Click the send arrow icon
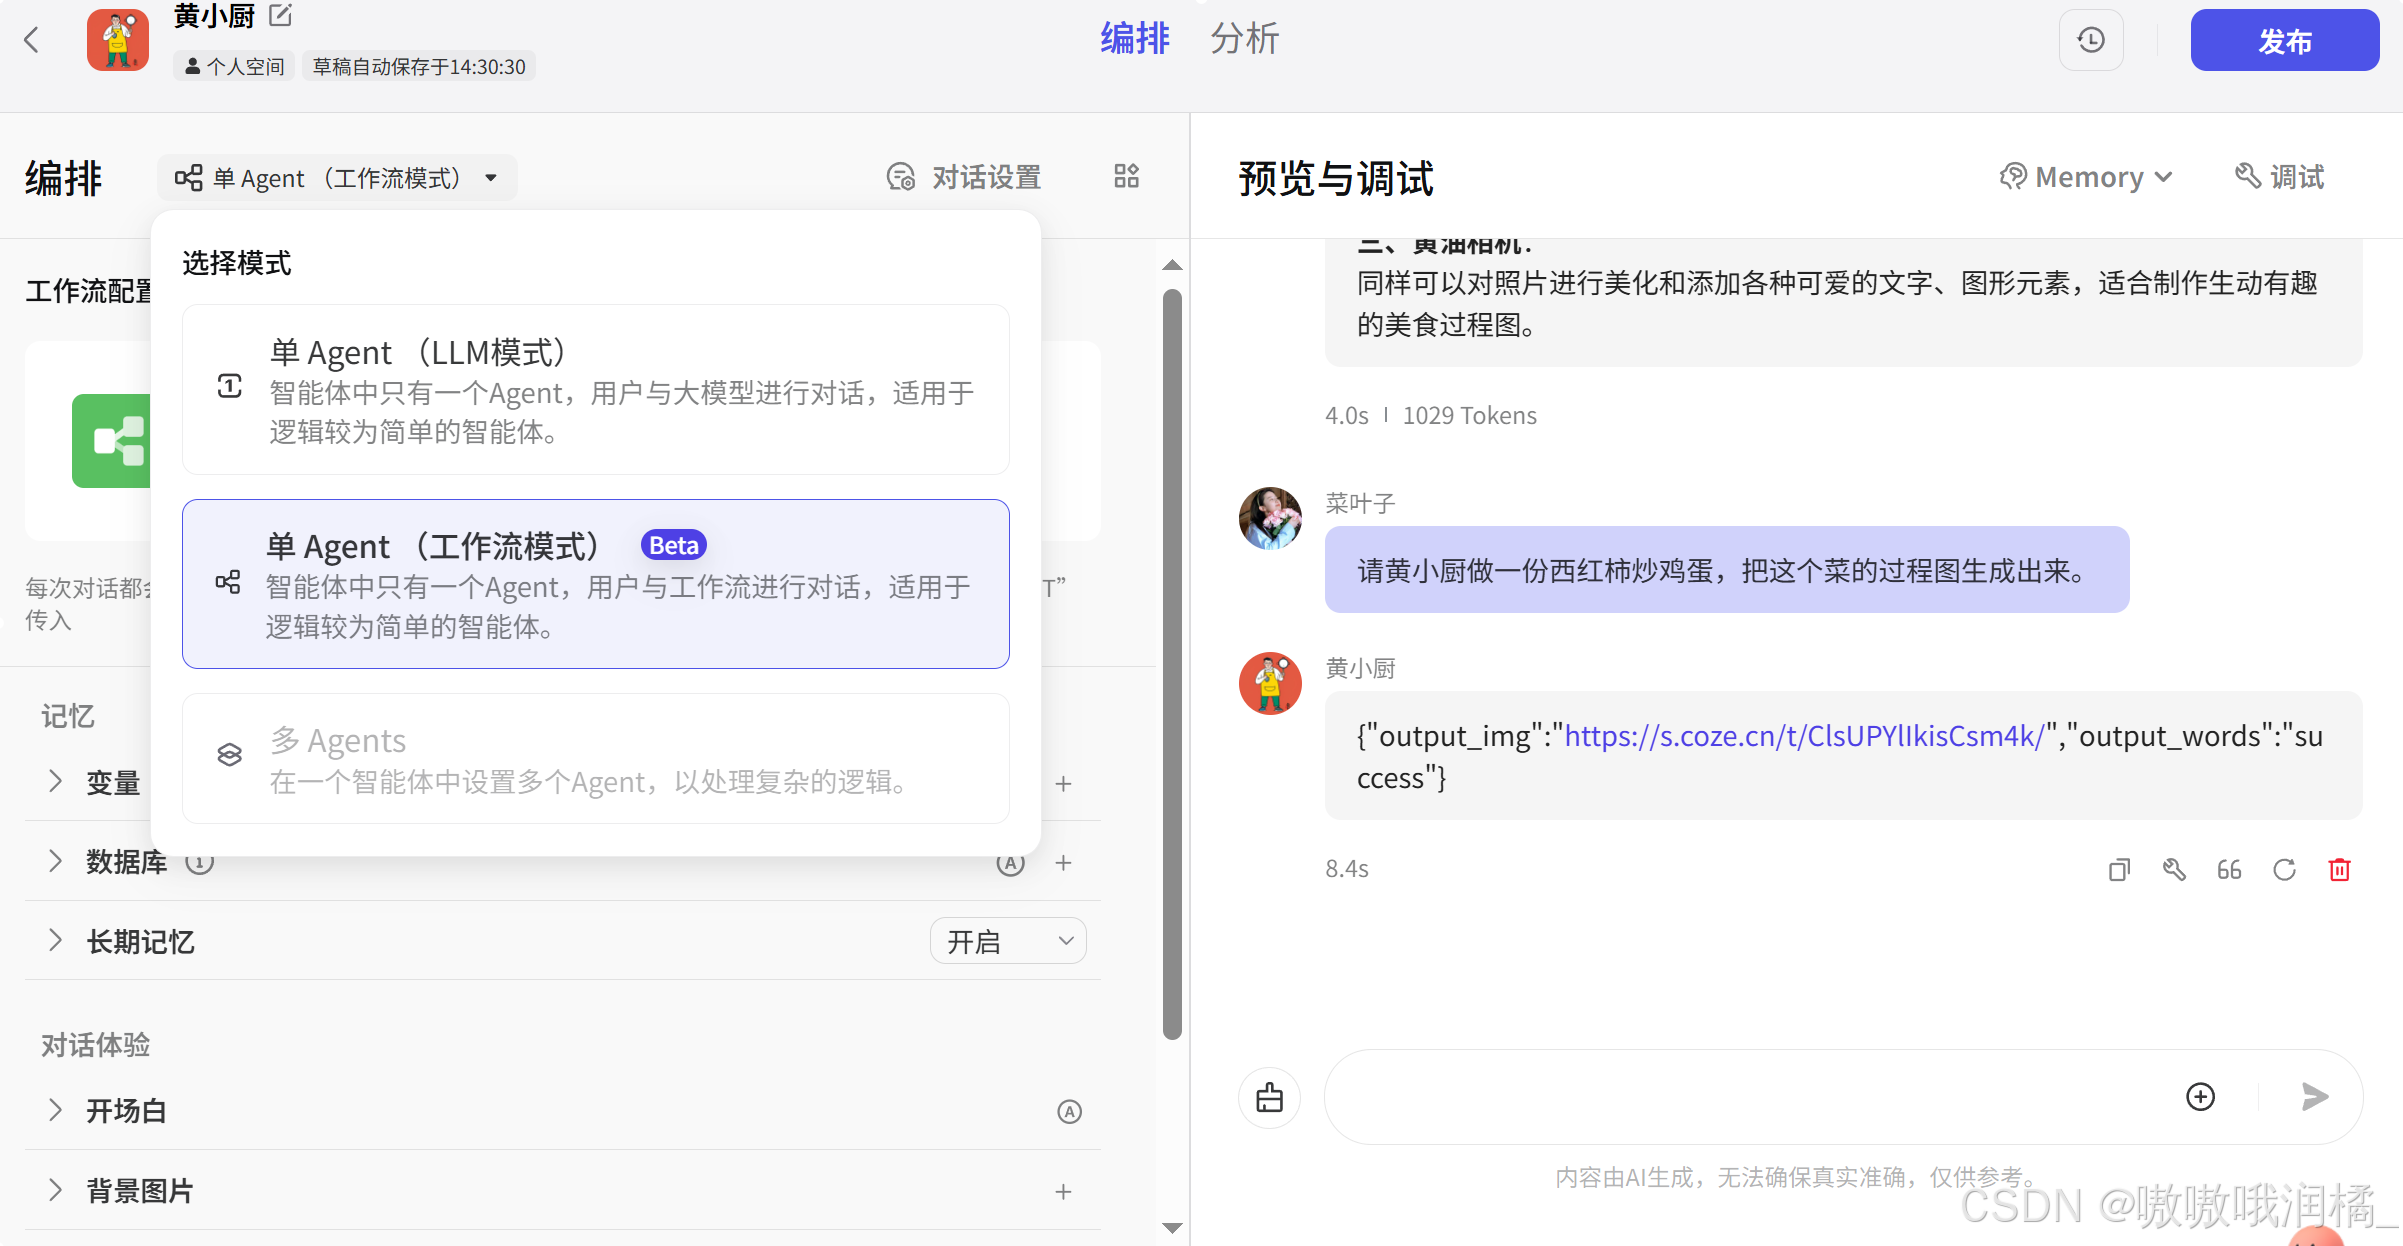Image resolution: width=2403 pixels, height=1246 pixels. point(2314,1097)
